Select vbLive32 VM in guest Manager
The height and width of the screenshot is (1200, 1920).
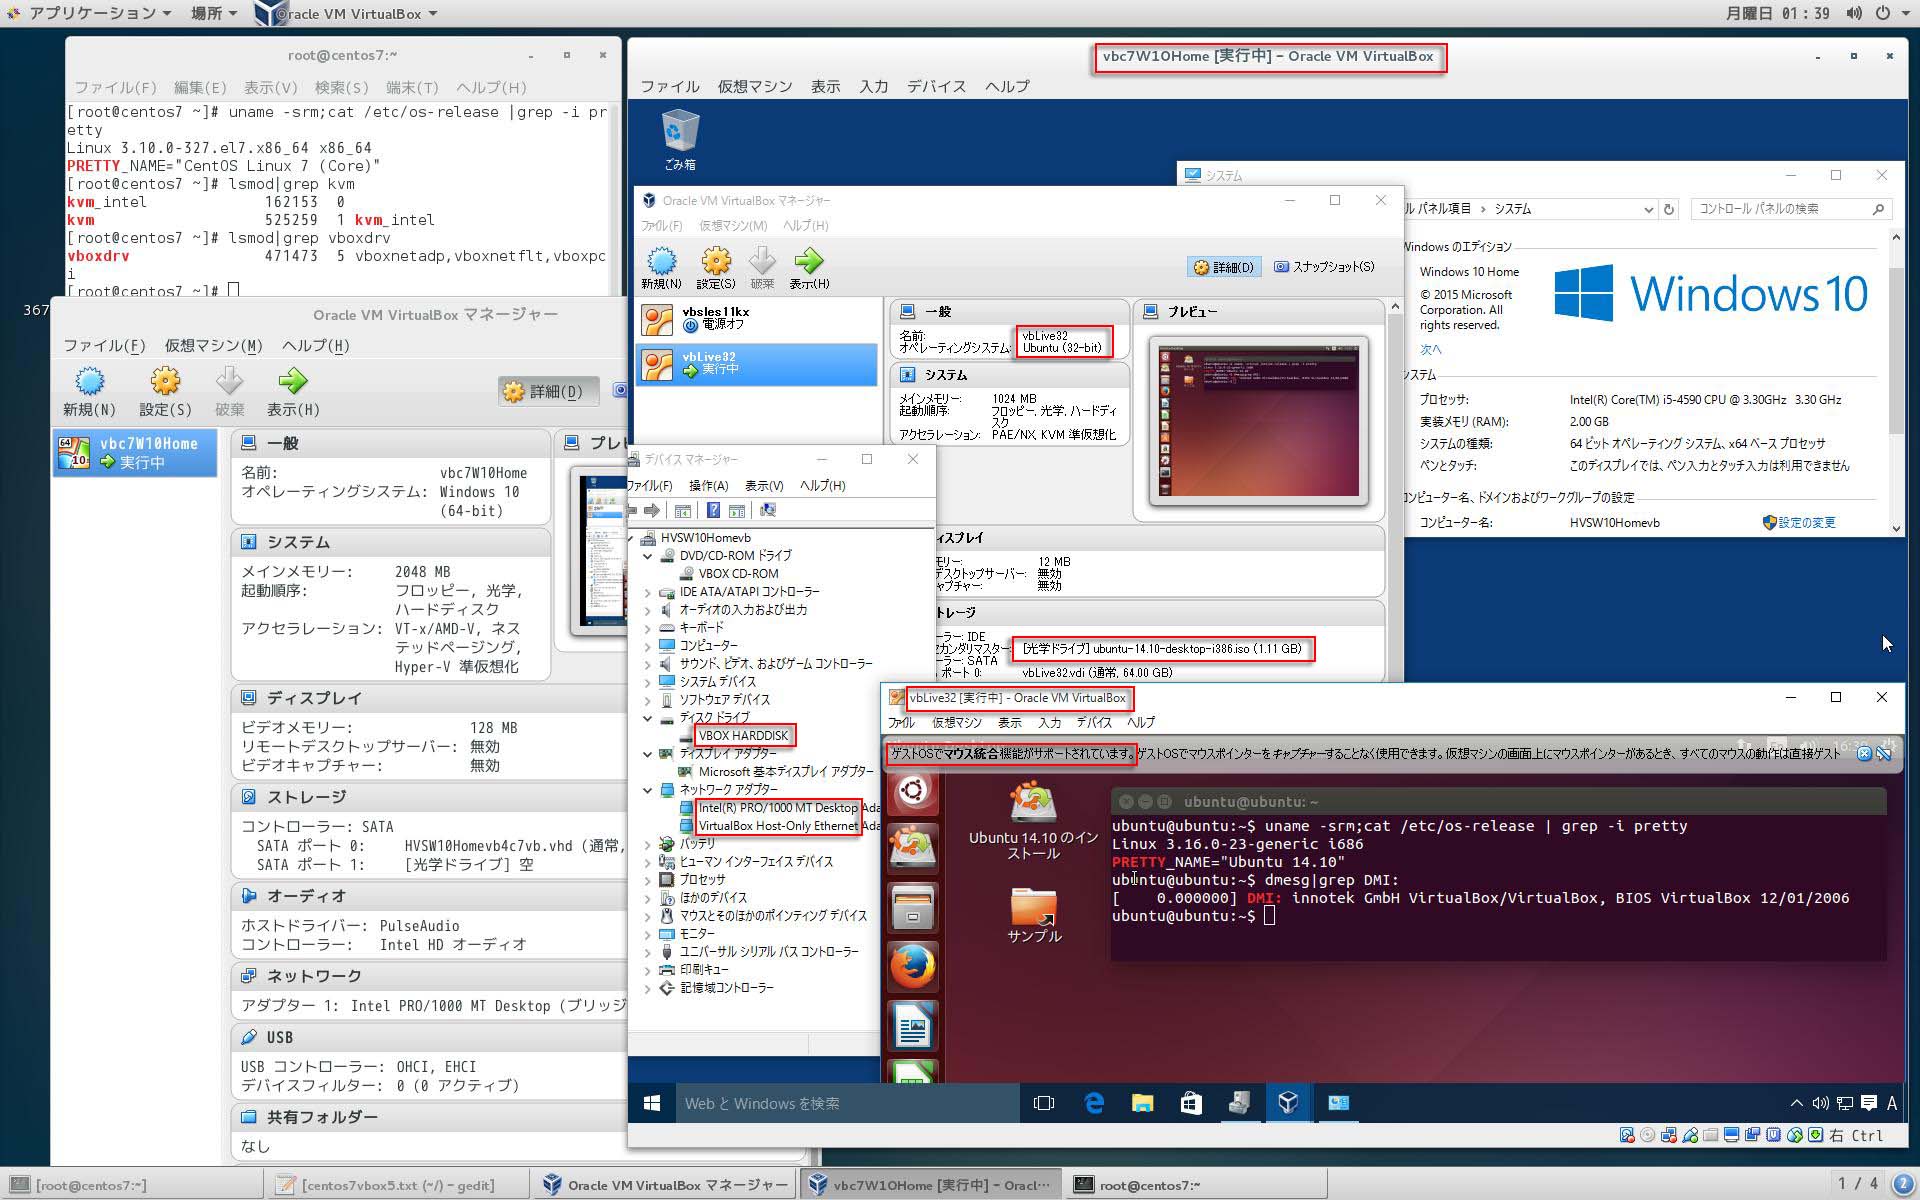pos(756,363)
